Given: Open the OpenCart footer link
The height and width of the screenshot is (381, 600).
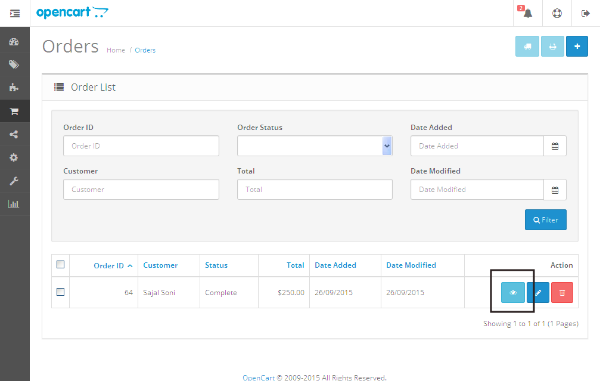Looking at the screenshot, I should click(258, 378).
